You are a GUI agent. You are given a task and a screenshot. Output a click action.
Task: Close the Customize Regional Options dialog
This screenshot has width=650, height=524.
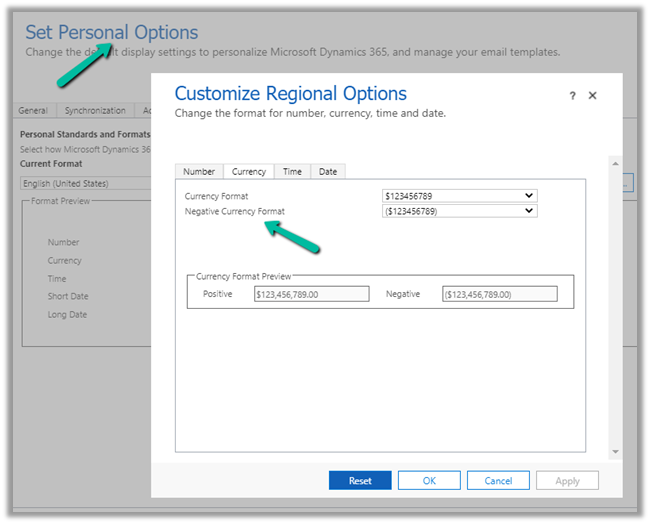click(592, 96)
